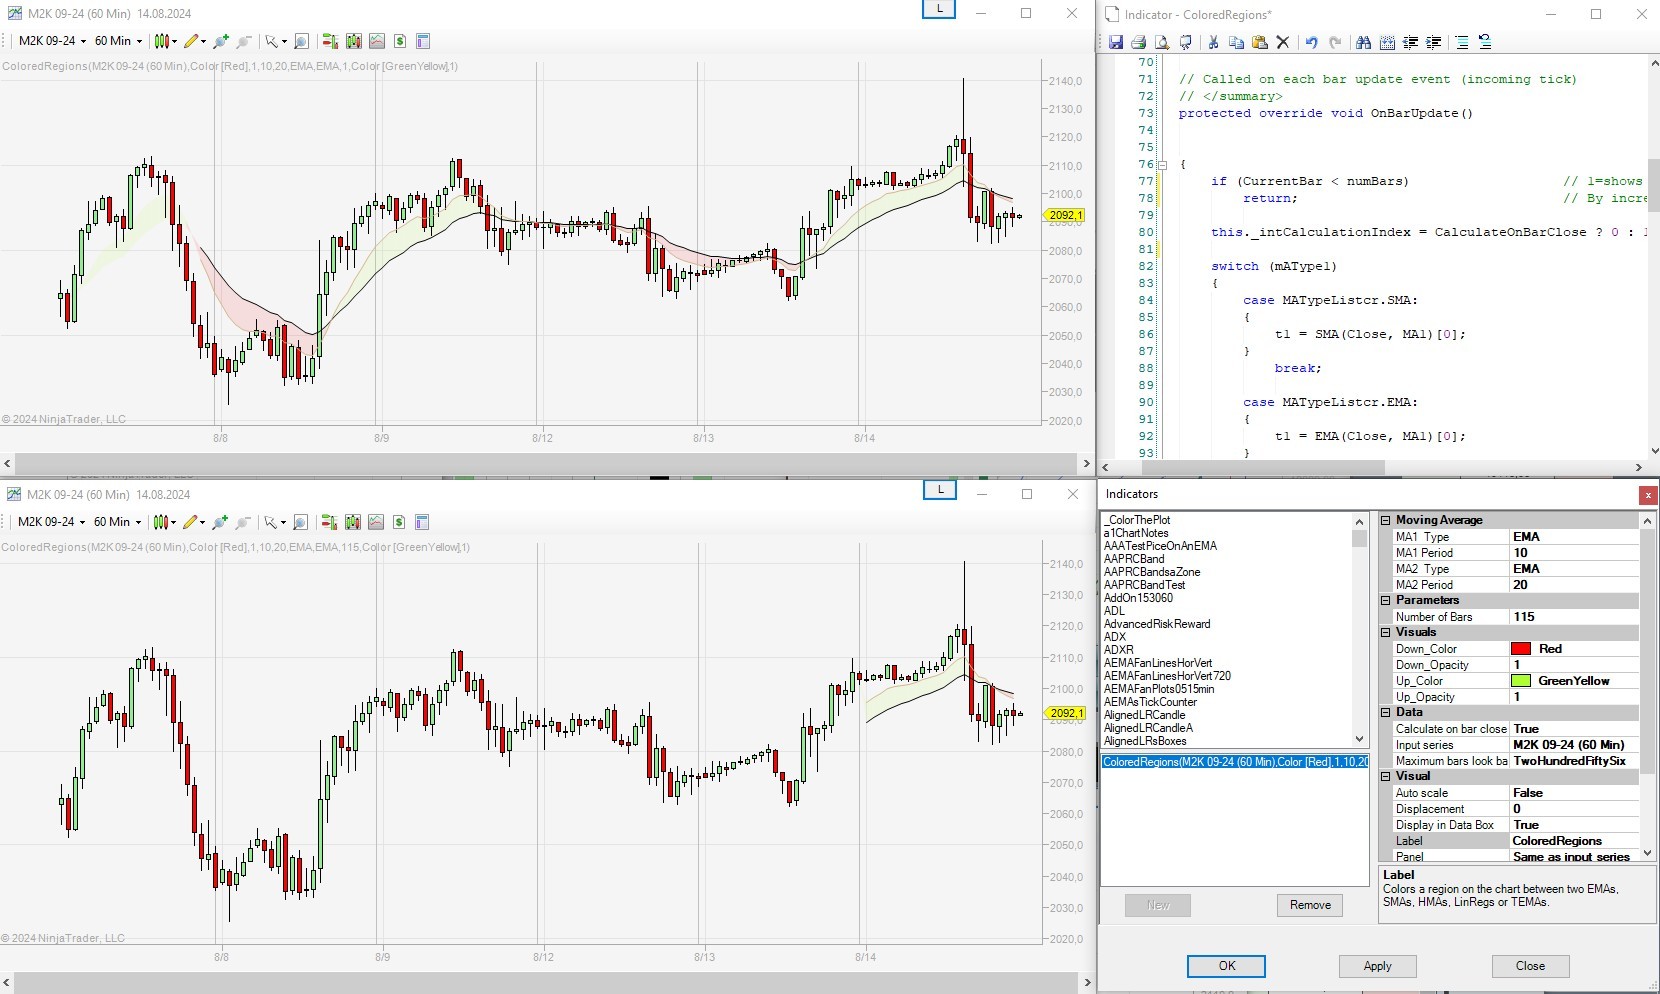Click OK in the Indicators dialog

(1226, 966)
